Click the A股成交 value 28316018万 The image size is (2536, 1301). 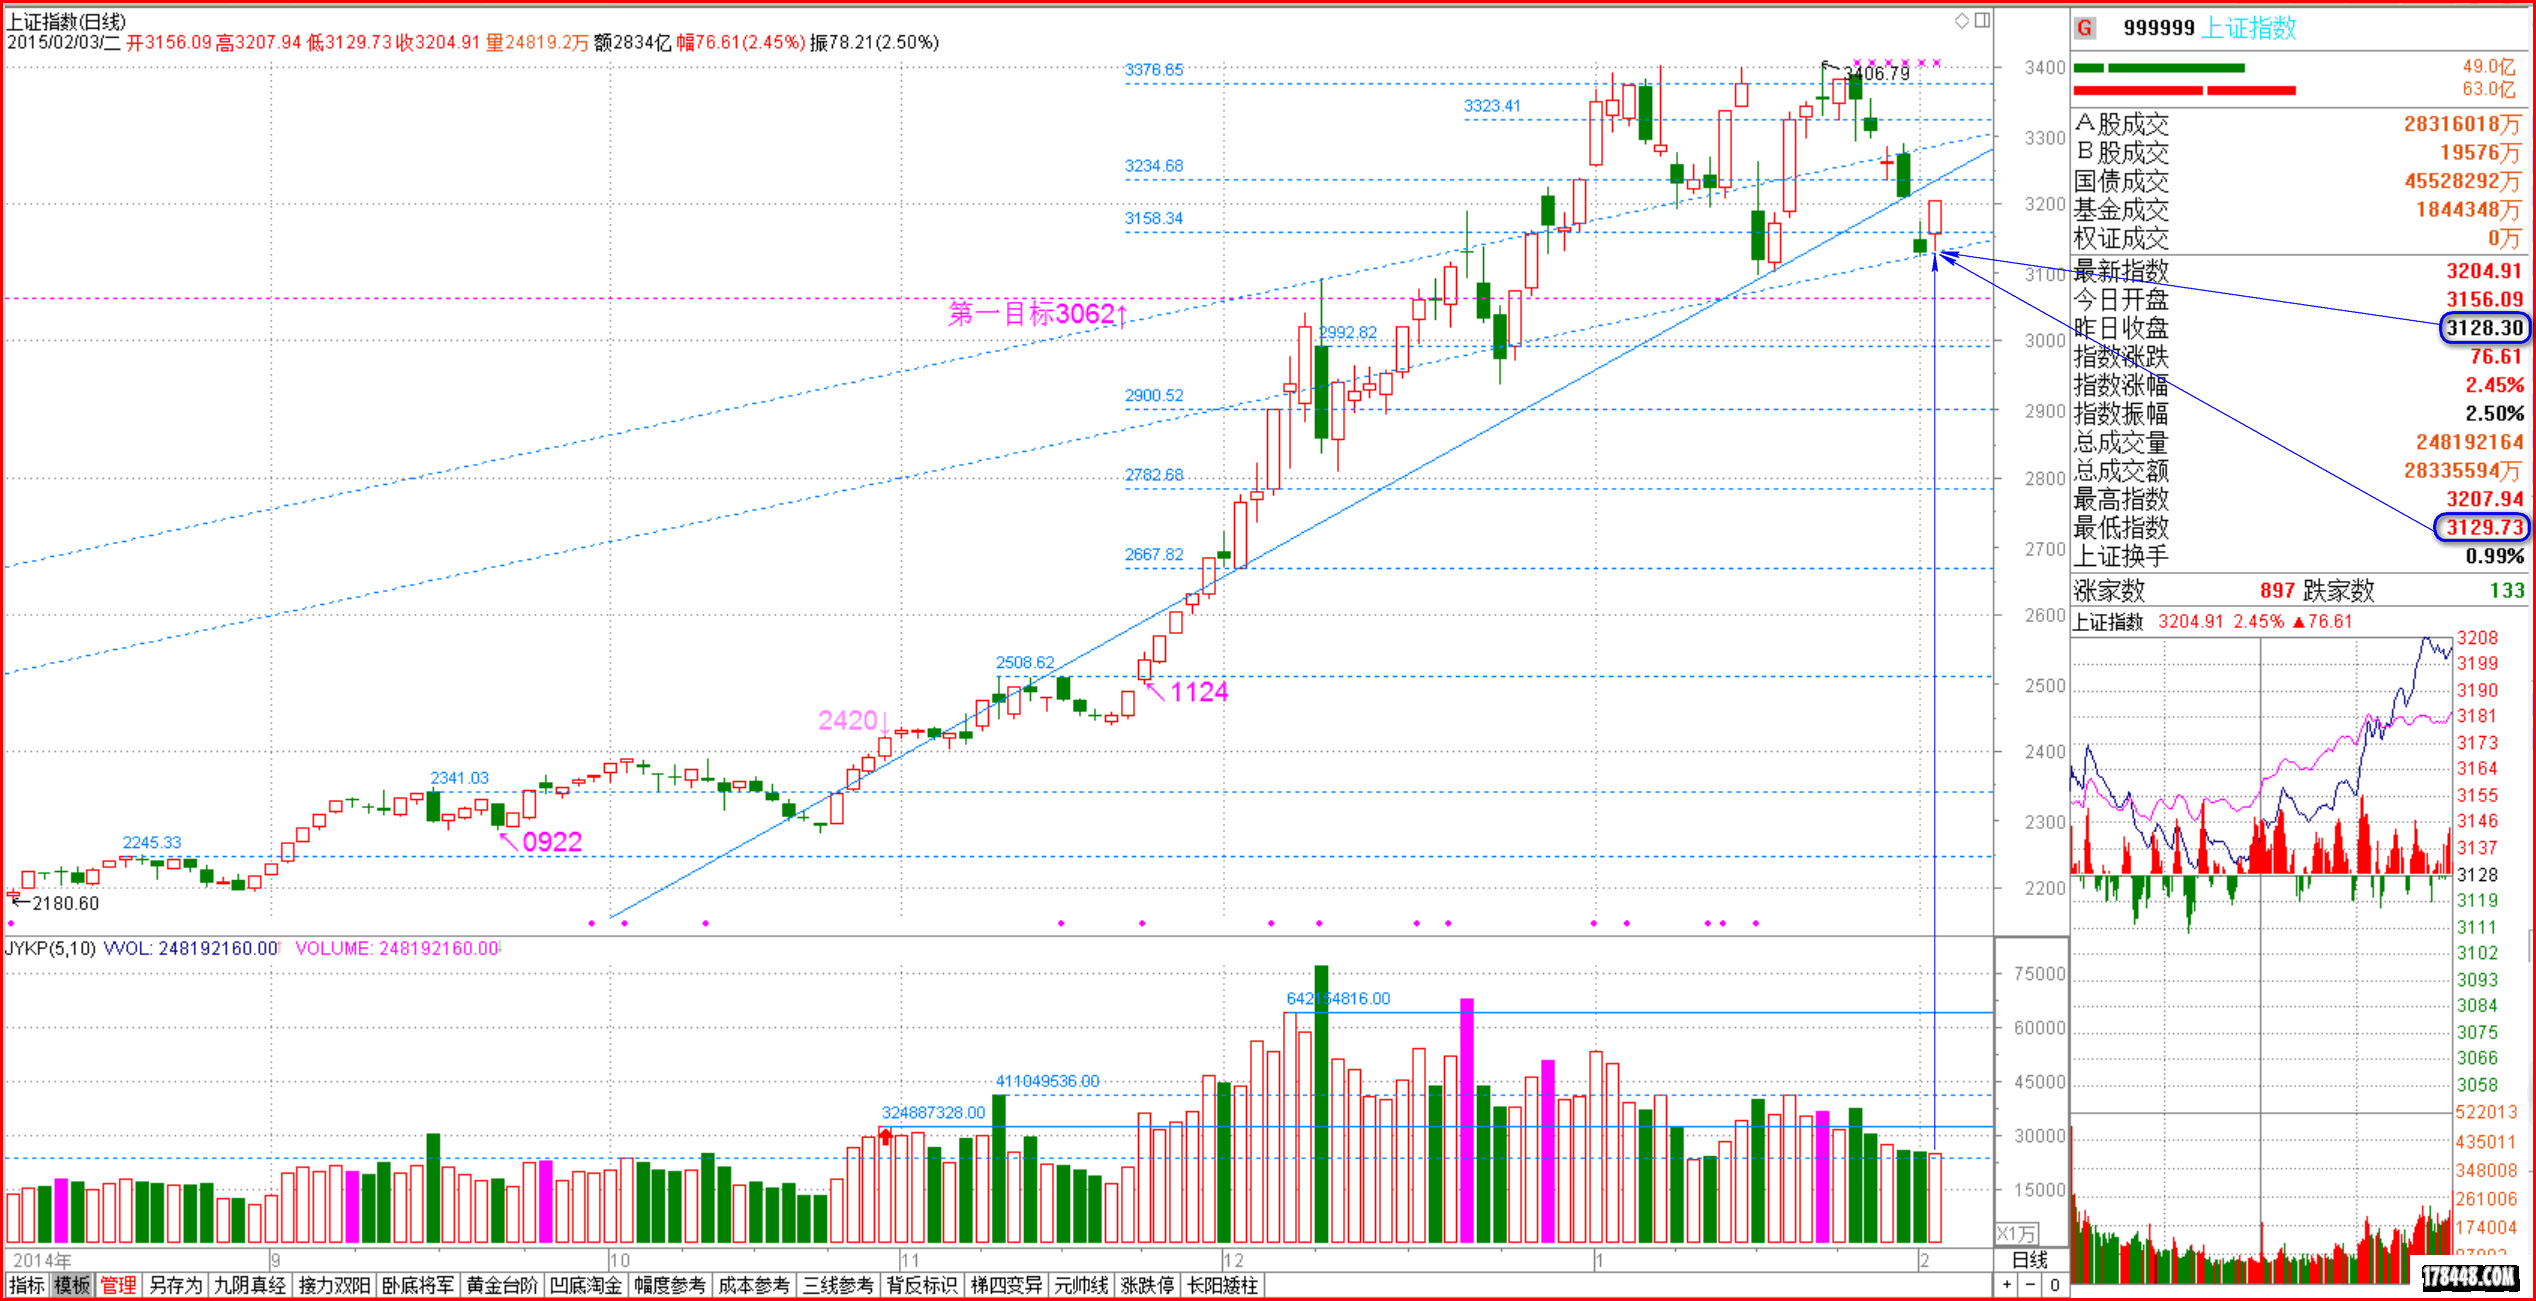(x=2462, y=124)
